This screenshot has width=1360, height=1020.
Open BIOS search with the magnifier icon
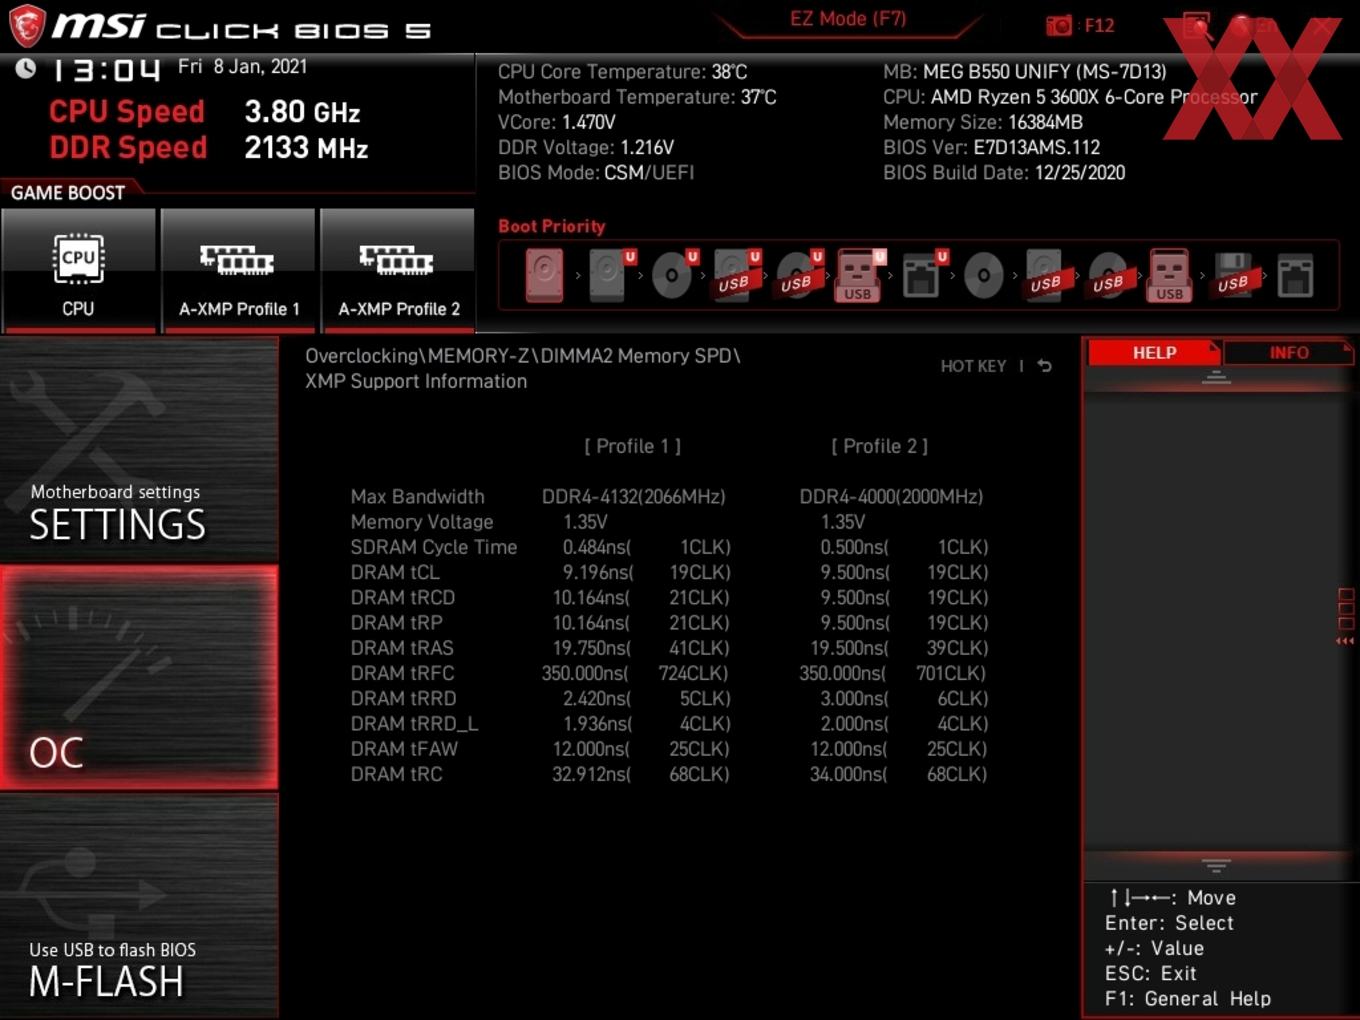point(1197,27)
